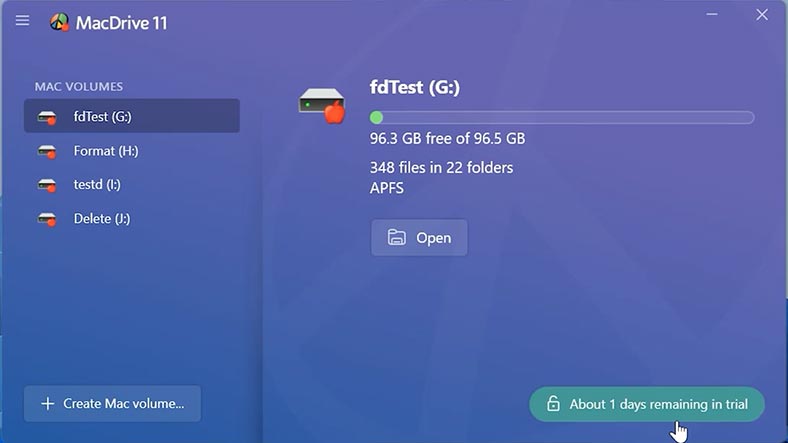Image resolution: width=788 pixels, height=443 pixels.
Task: Click the testd (I:) drive icon
Action: tap(47, 185)
